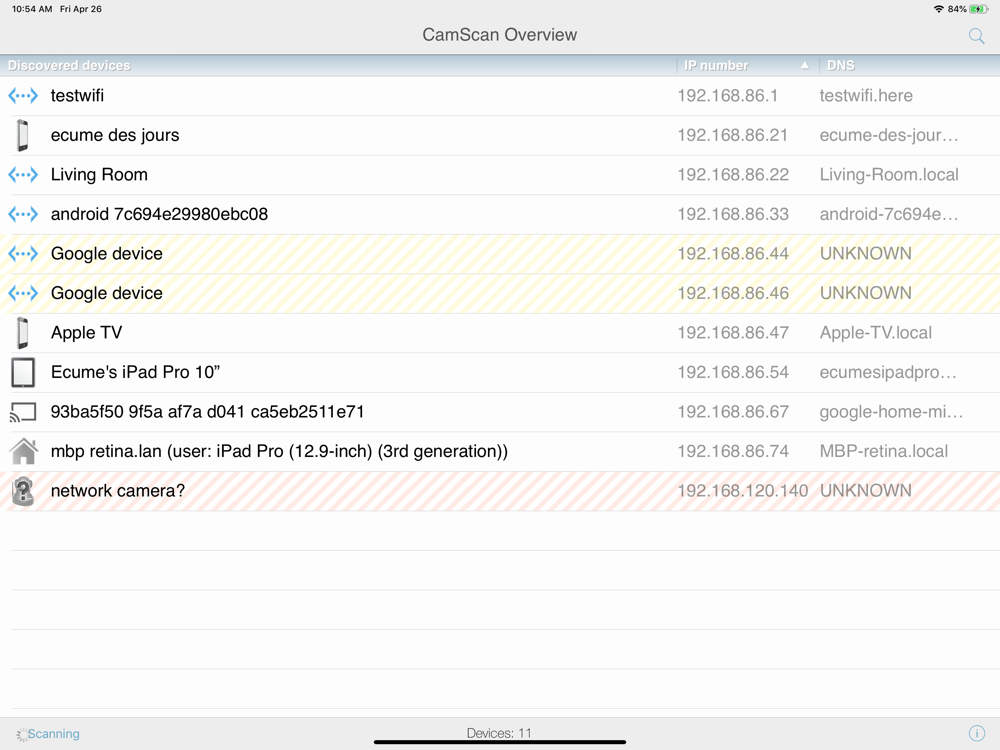The image size is (1000, 750).
Task: Click the device icon beside Apple TV
Action: pyautogui.click(x=23, y=333)
